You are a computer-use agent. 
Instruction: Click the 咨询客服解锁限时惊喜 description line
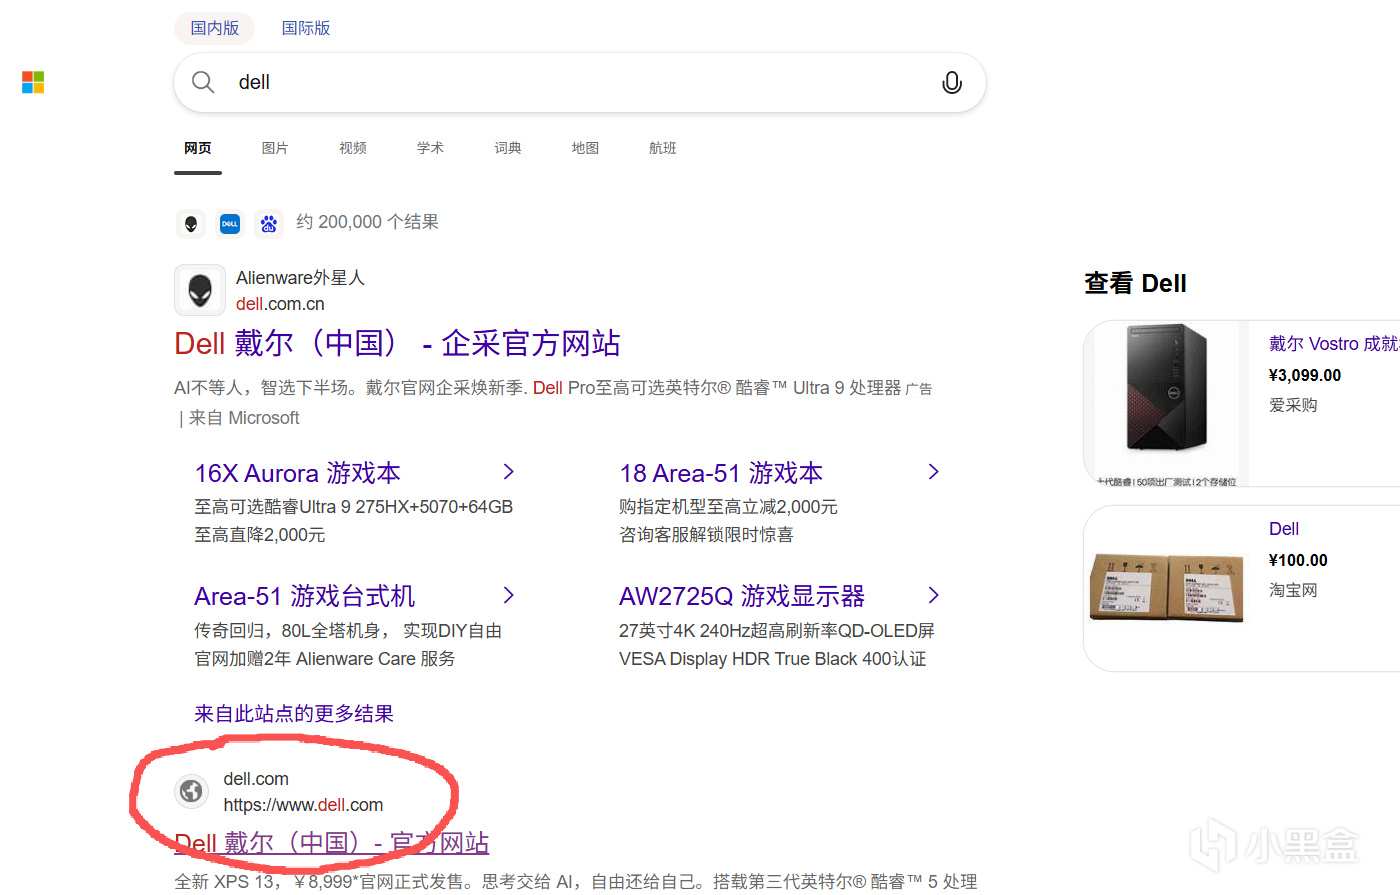click(706, 535)
